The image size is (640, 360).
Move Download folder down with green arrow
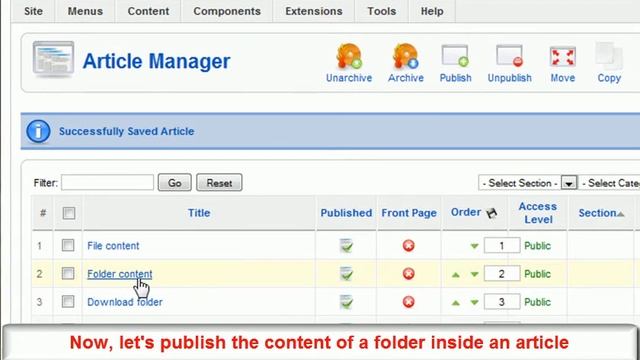tap(474, 302)
